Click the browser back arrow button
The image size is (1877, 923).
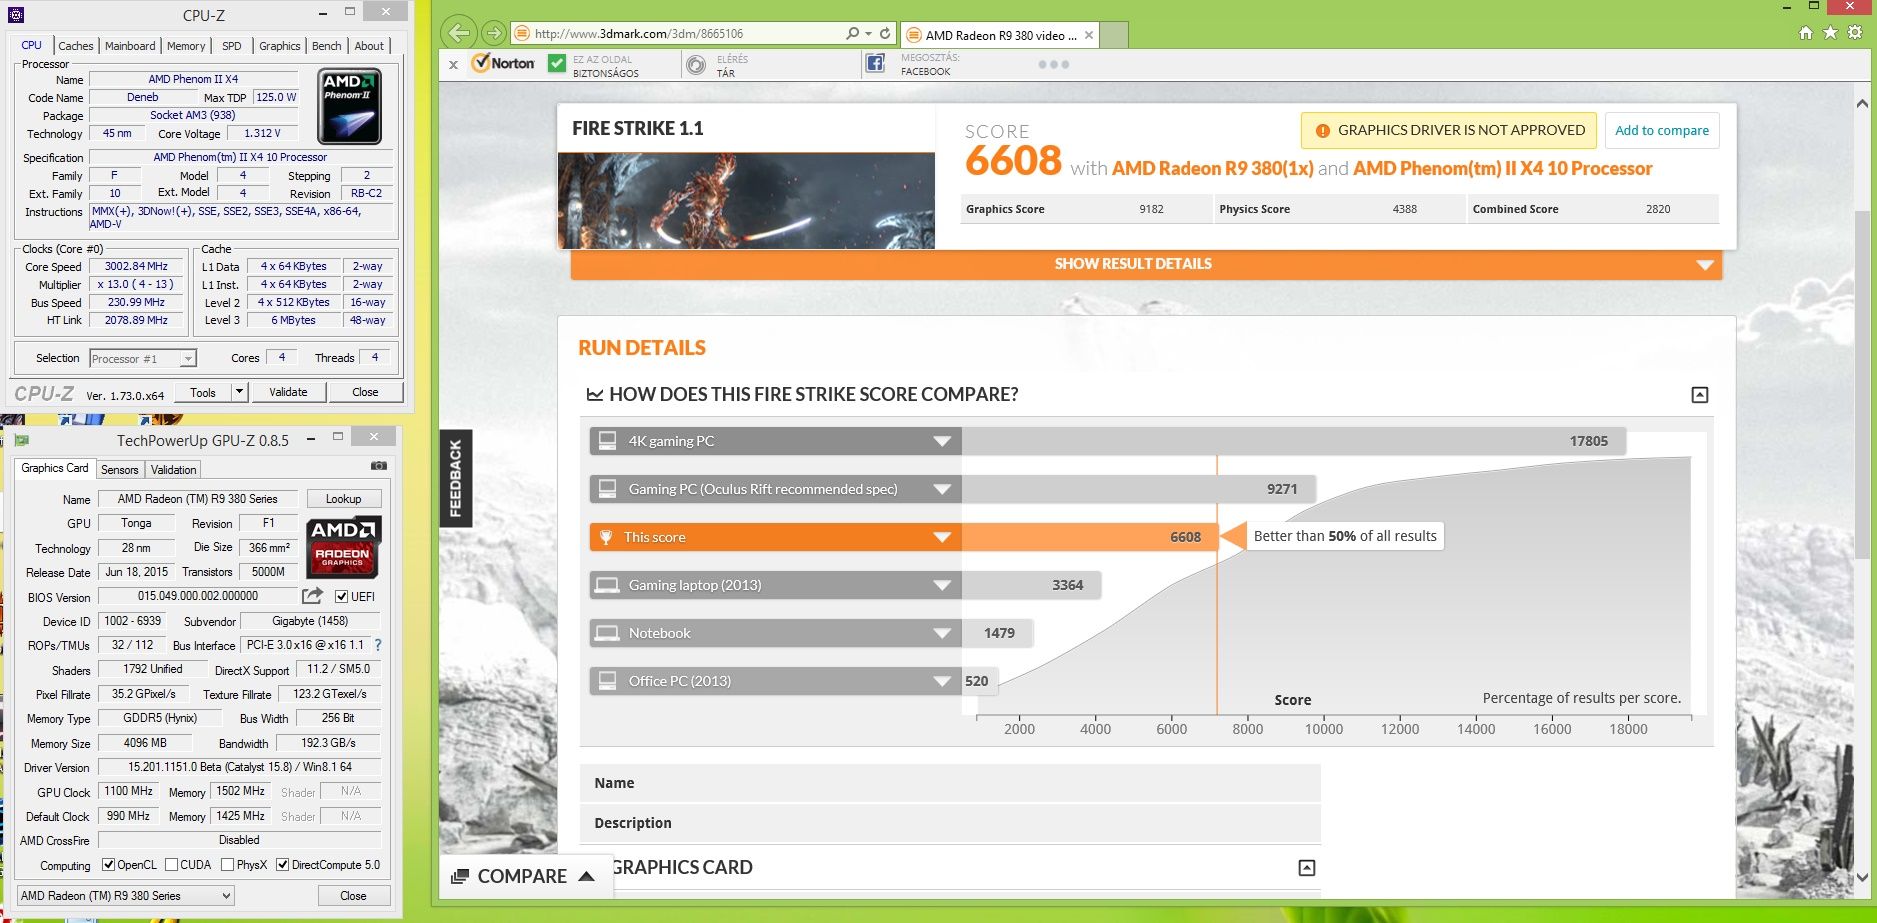coord(458,33)
